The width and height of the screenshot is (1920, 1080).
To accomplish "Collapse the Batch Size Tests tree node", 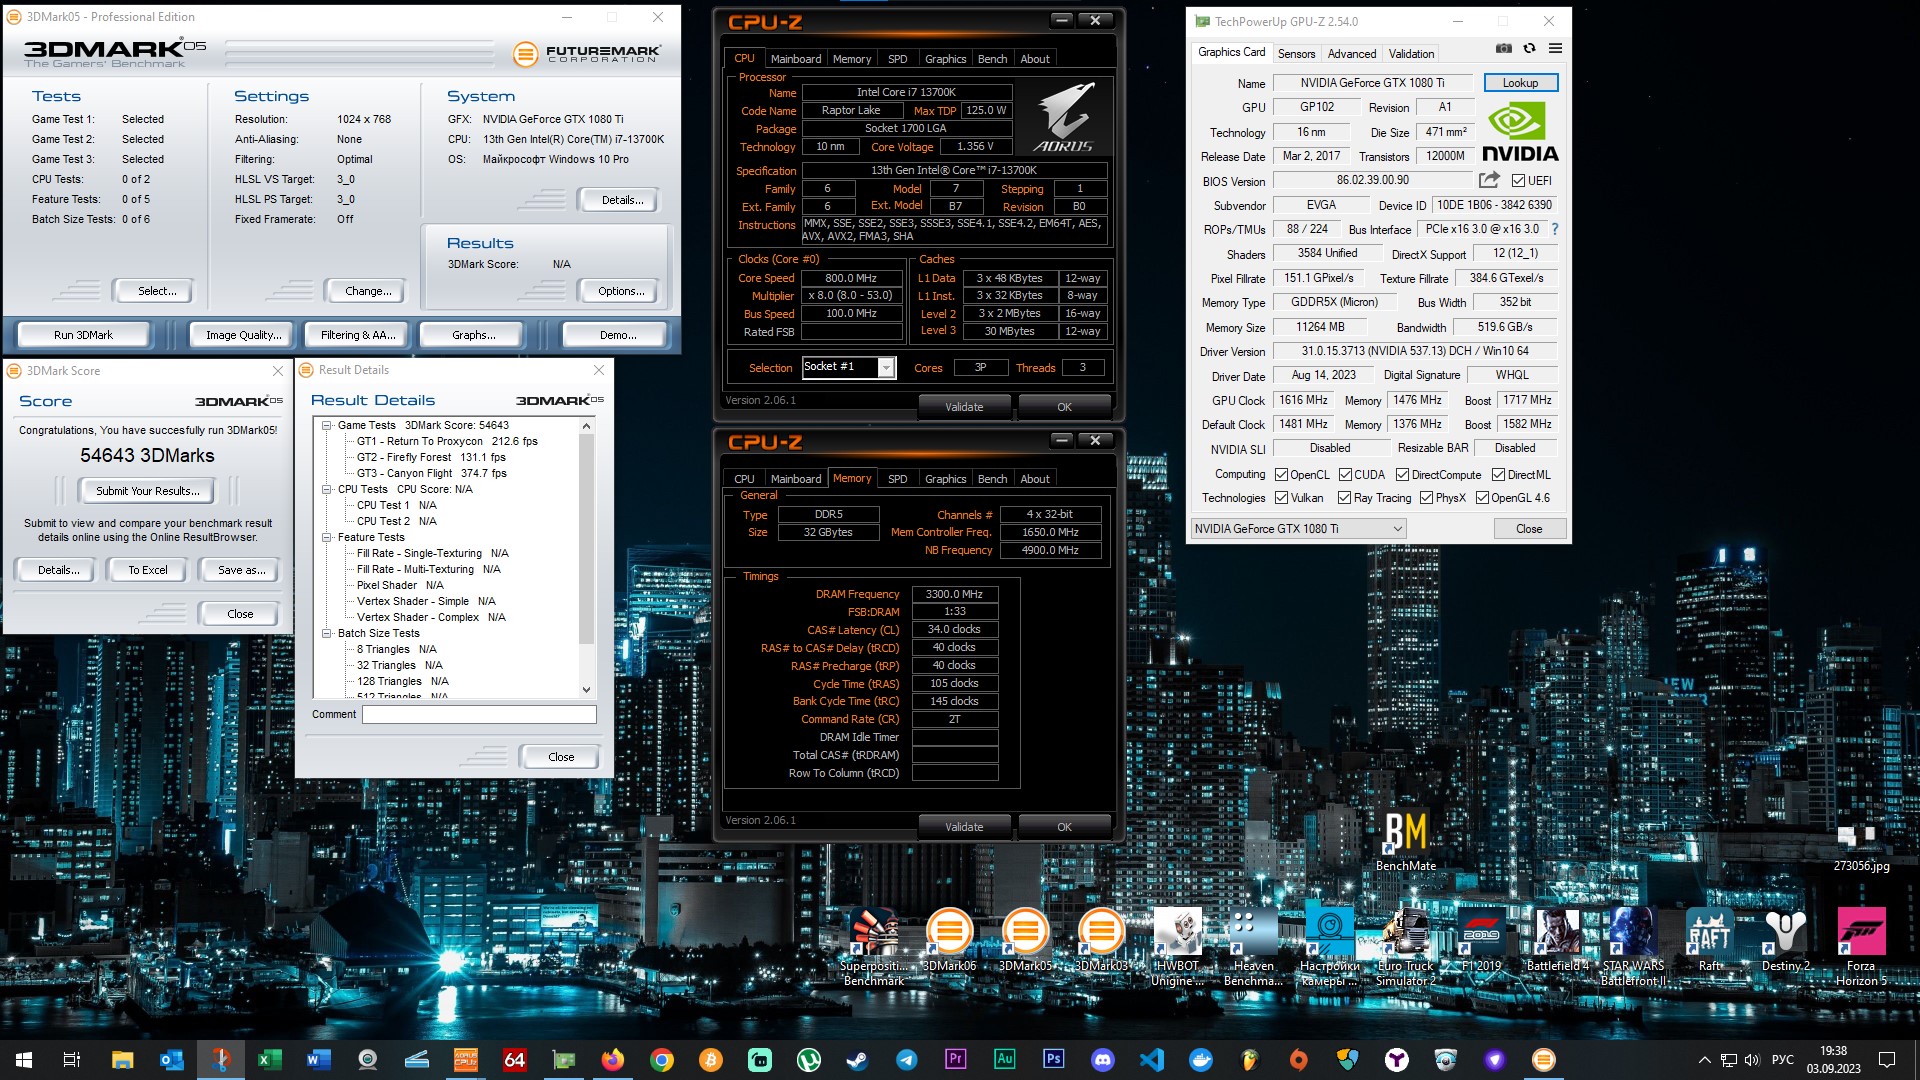I will coord(327,633).
